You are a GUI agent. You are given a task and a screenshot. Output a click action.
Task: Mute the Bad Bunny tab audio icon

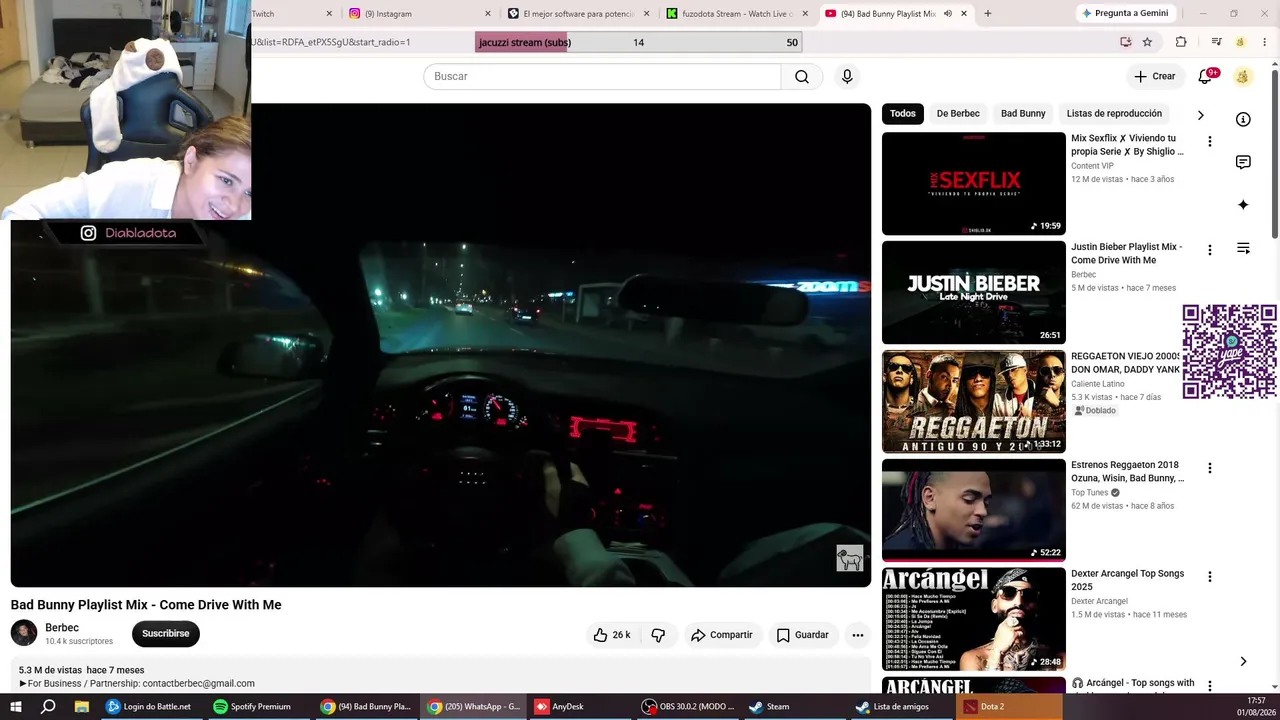tap(947, 14)
